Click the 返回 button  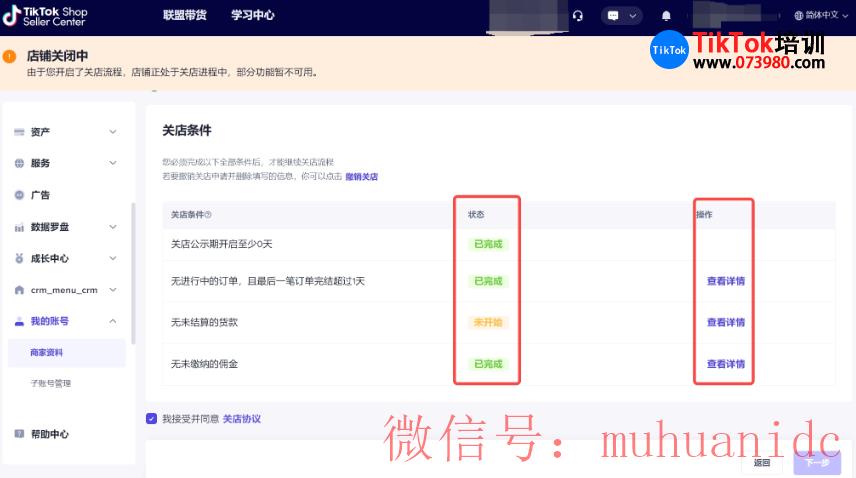pyautogui.click(x=762, y=463)
